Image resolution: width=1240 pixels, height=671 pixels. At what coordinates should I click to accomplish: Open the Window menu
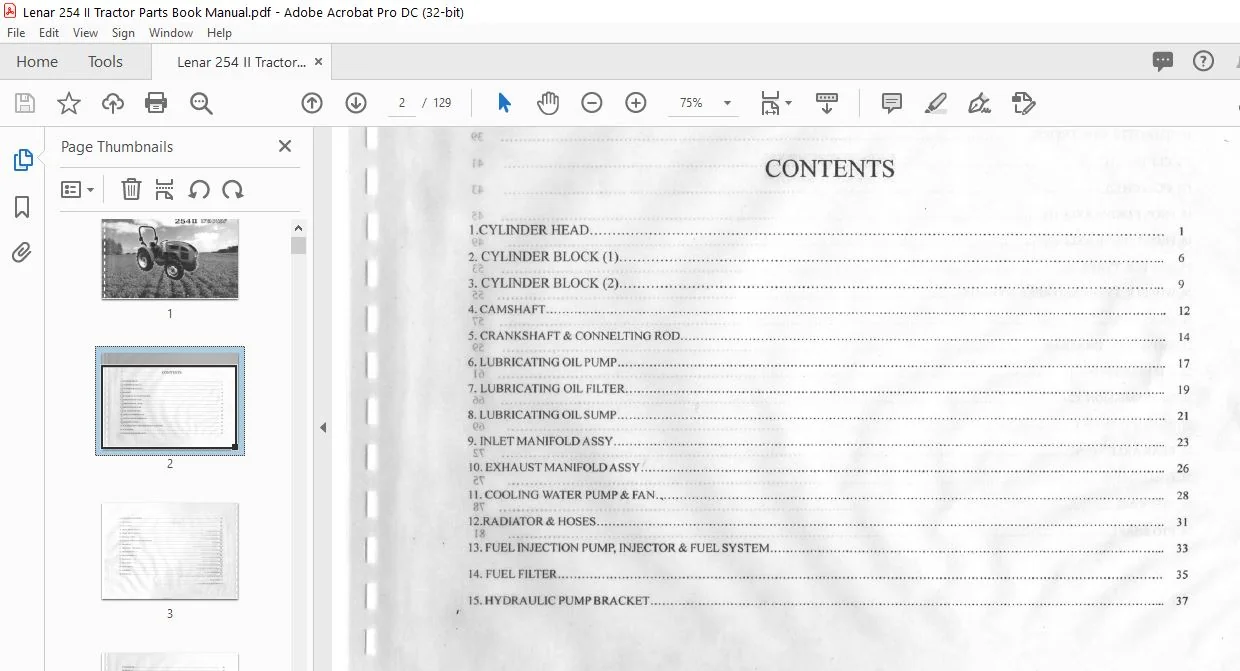[171, 33]
